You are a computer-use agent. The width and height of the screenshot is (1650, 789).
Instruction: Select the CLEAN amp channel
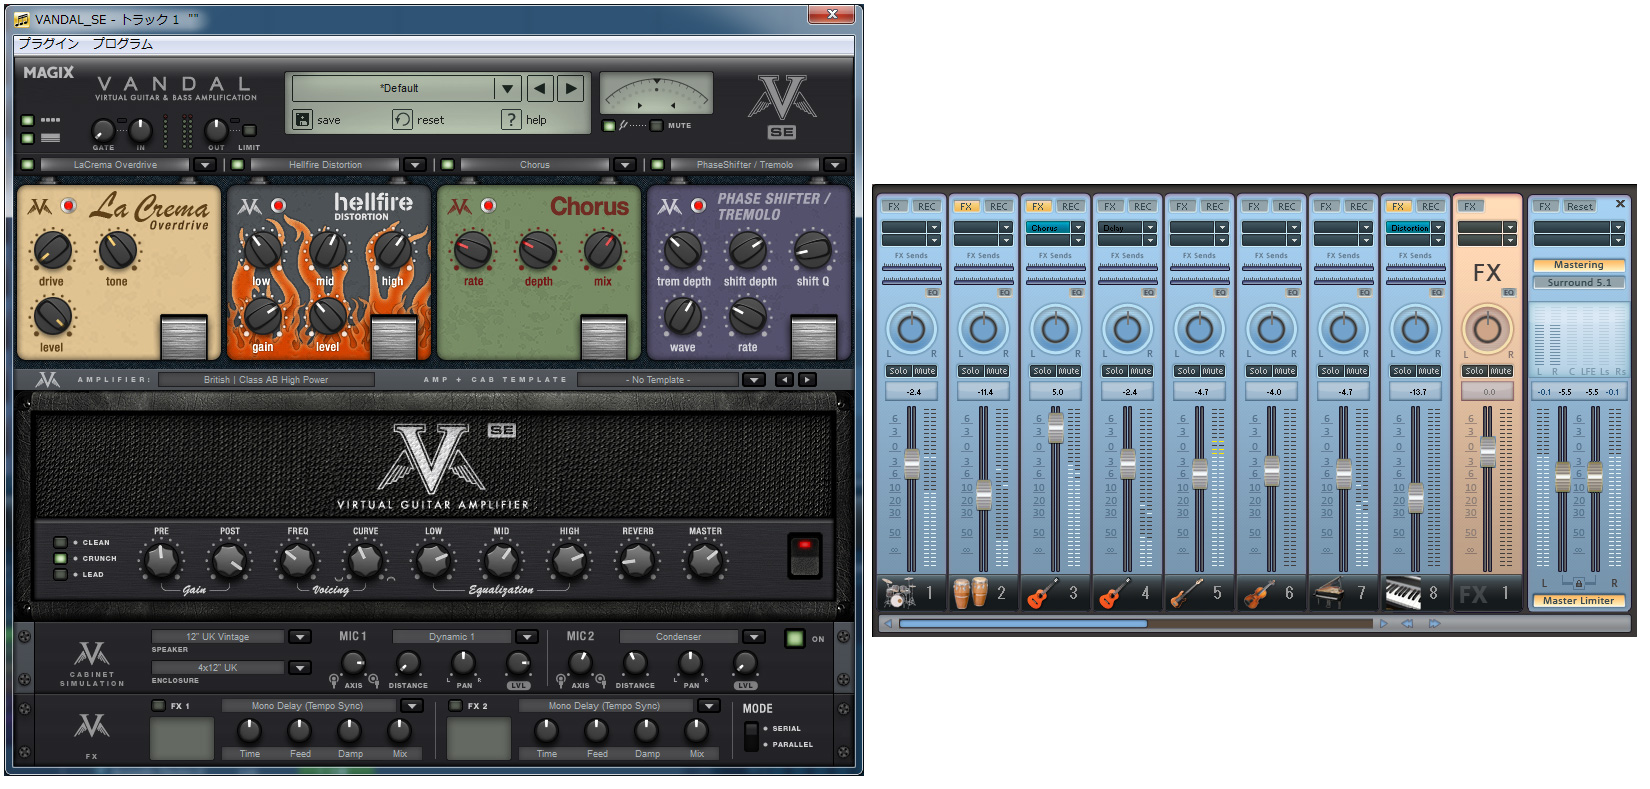[61, 543]
